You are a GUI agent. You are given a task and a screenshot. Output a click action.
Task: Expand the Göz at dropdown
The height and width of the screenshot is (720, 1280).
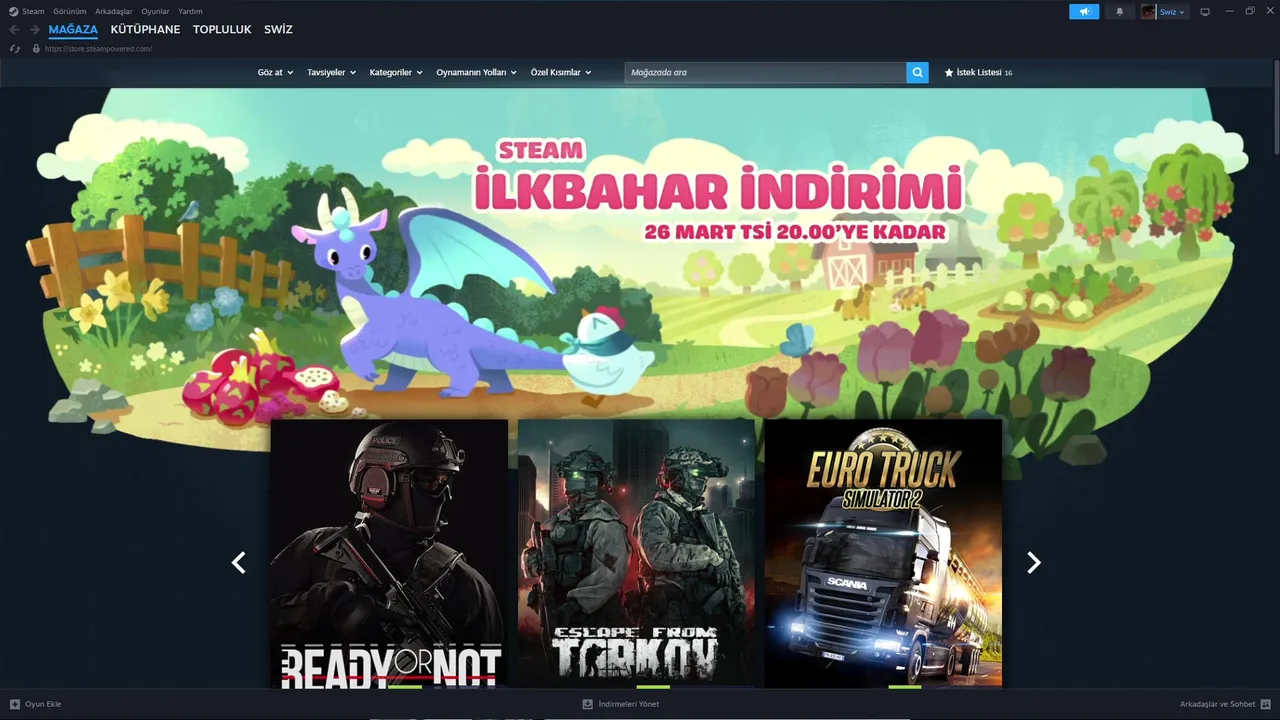[x=275, y=72]
